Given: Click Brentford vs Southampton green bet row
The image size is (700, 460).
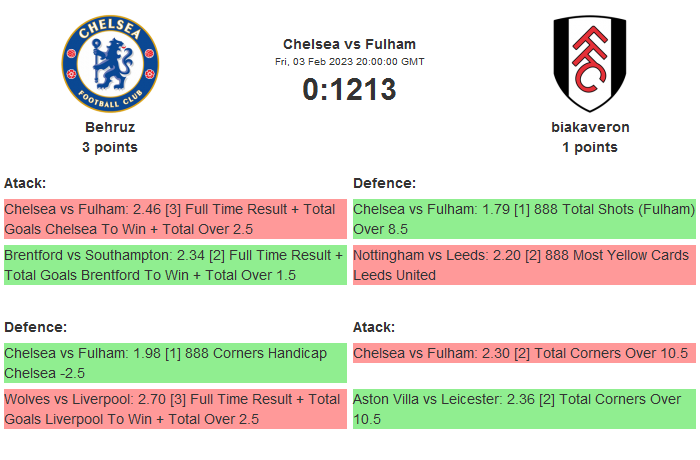Looking at the screenshot, I should point(174,265).
